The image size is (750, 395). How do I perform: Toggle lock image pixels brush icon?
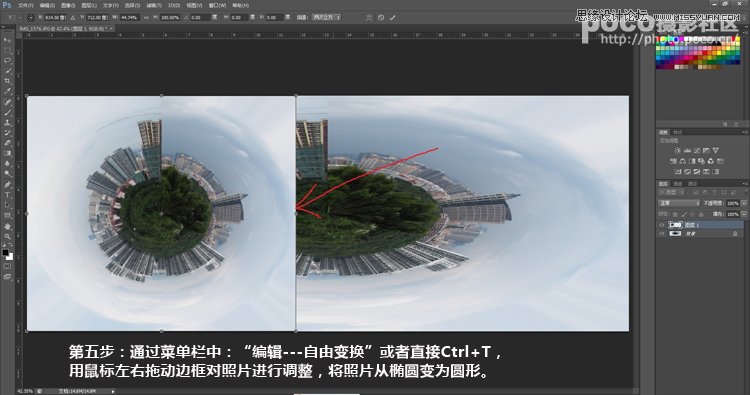pyautogui.click(x=684, y=214)
